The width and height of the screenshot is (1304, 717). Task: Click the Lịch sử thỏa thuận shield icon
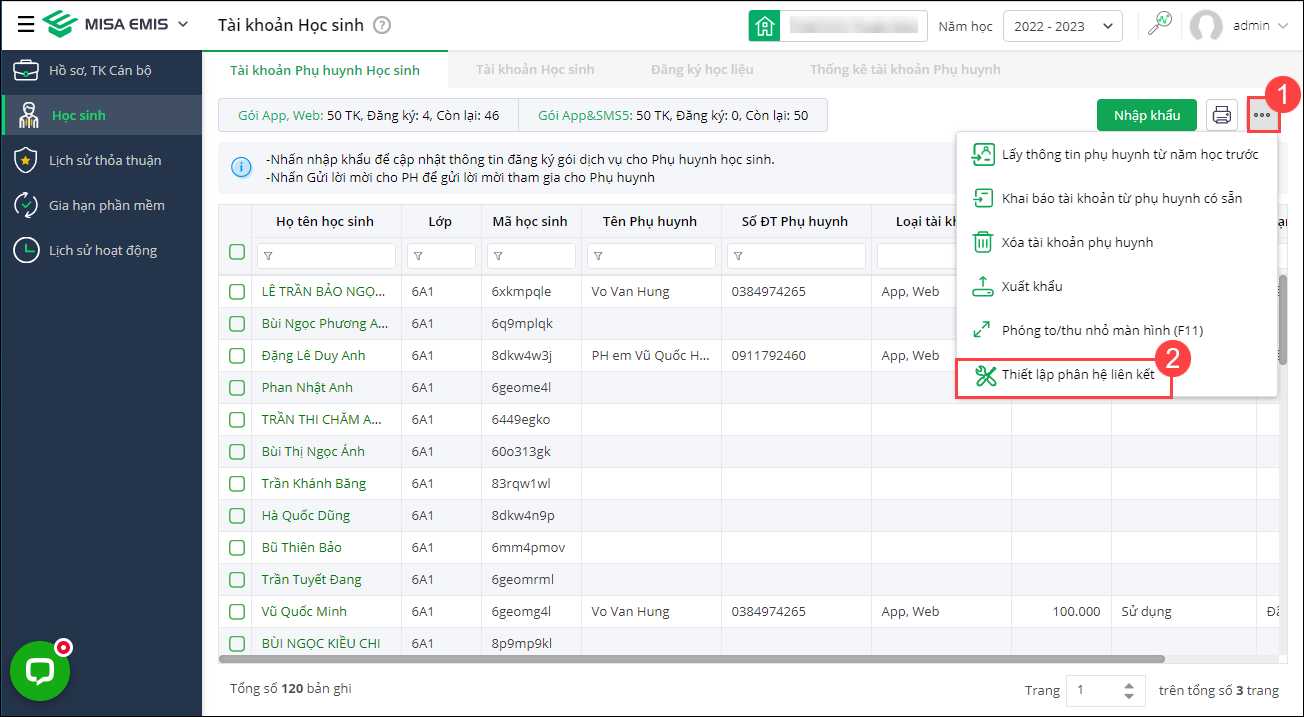pyautogui.click(x=26, y=160)
